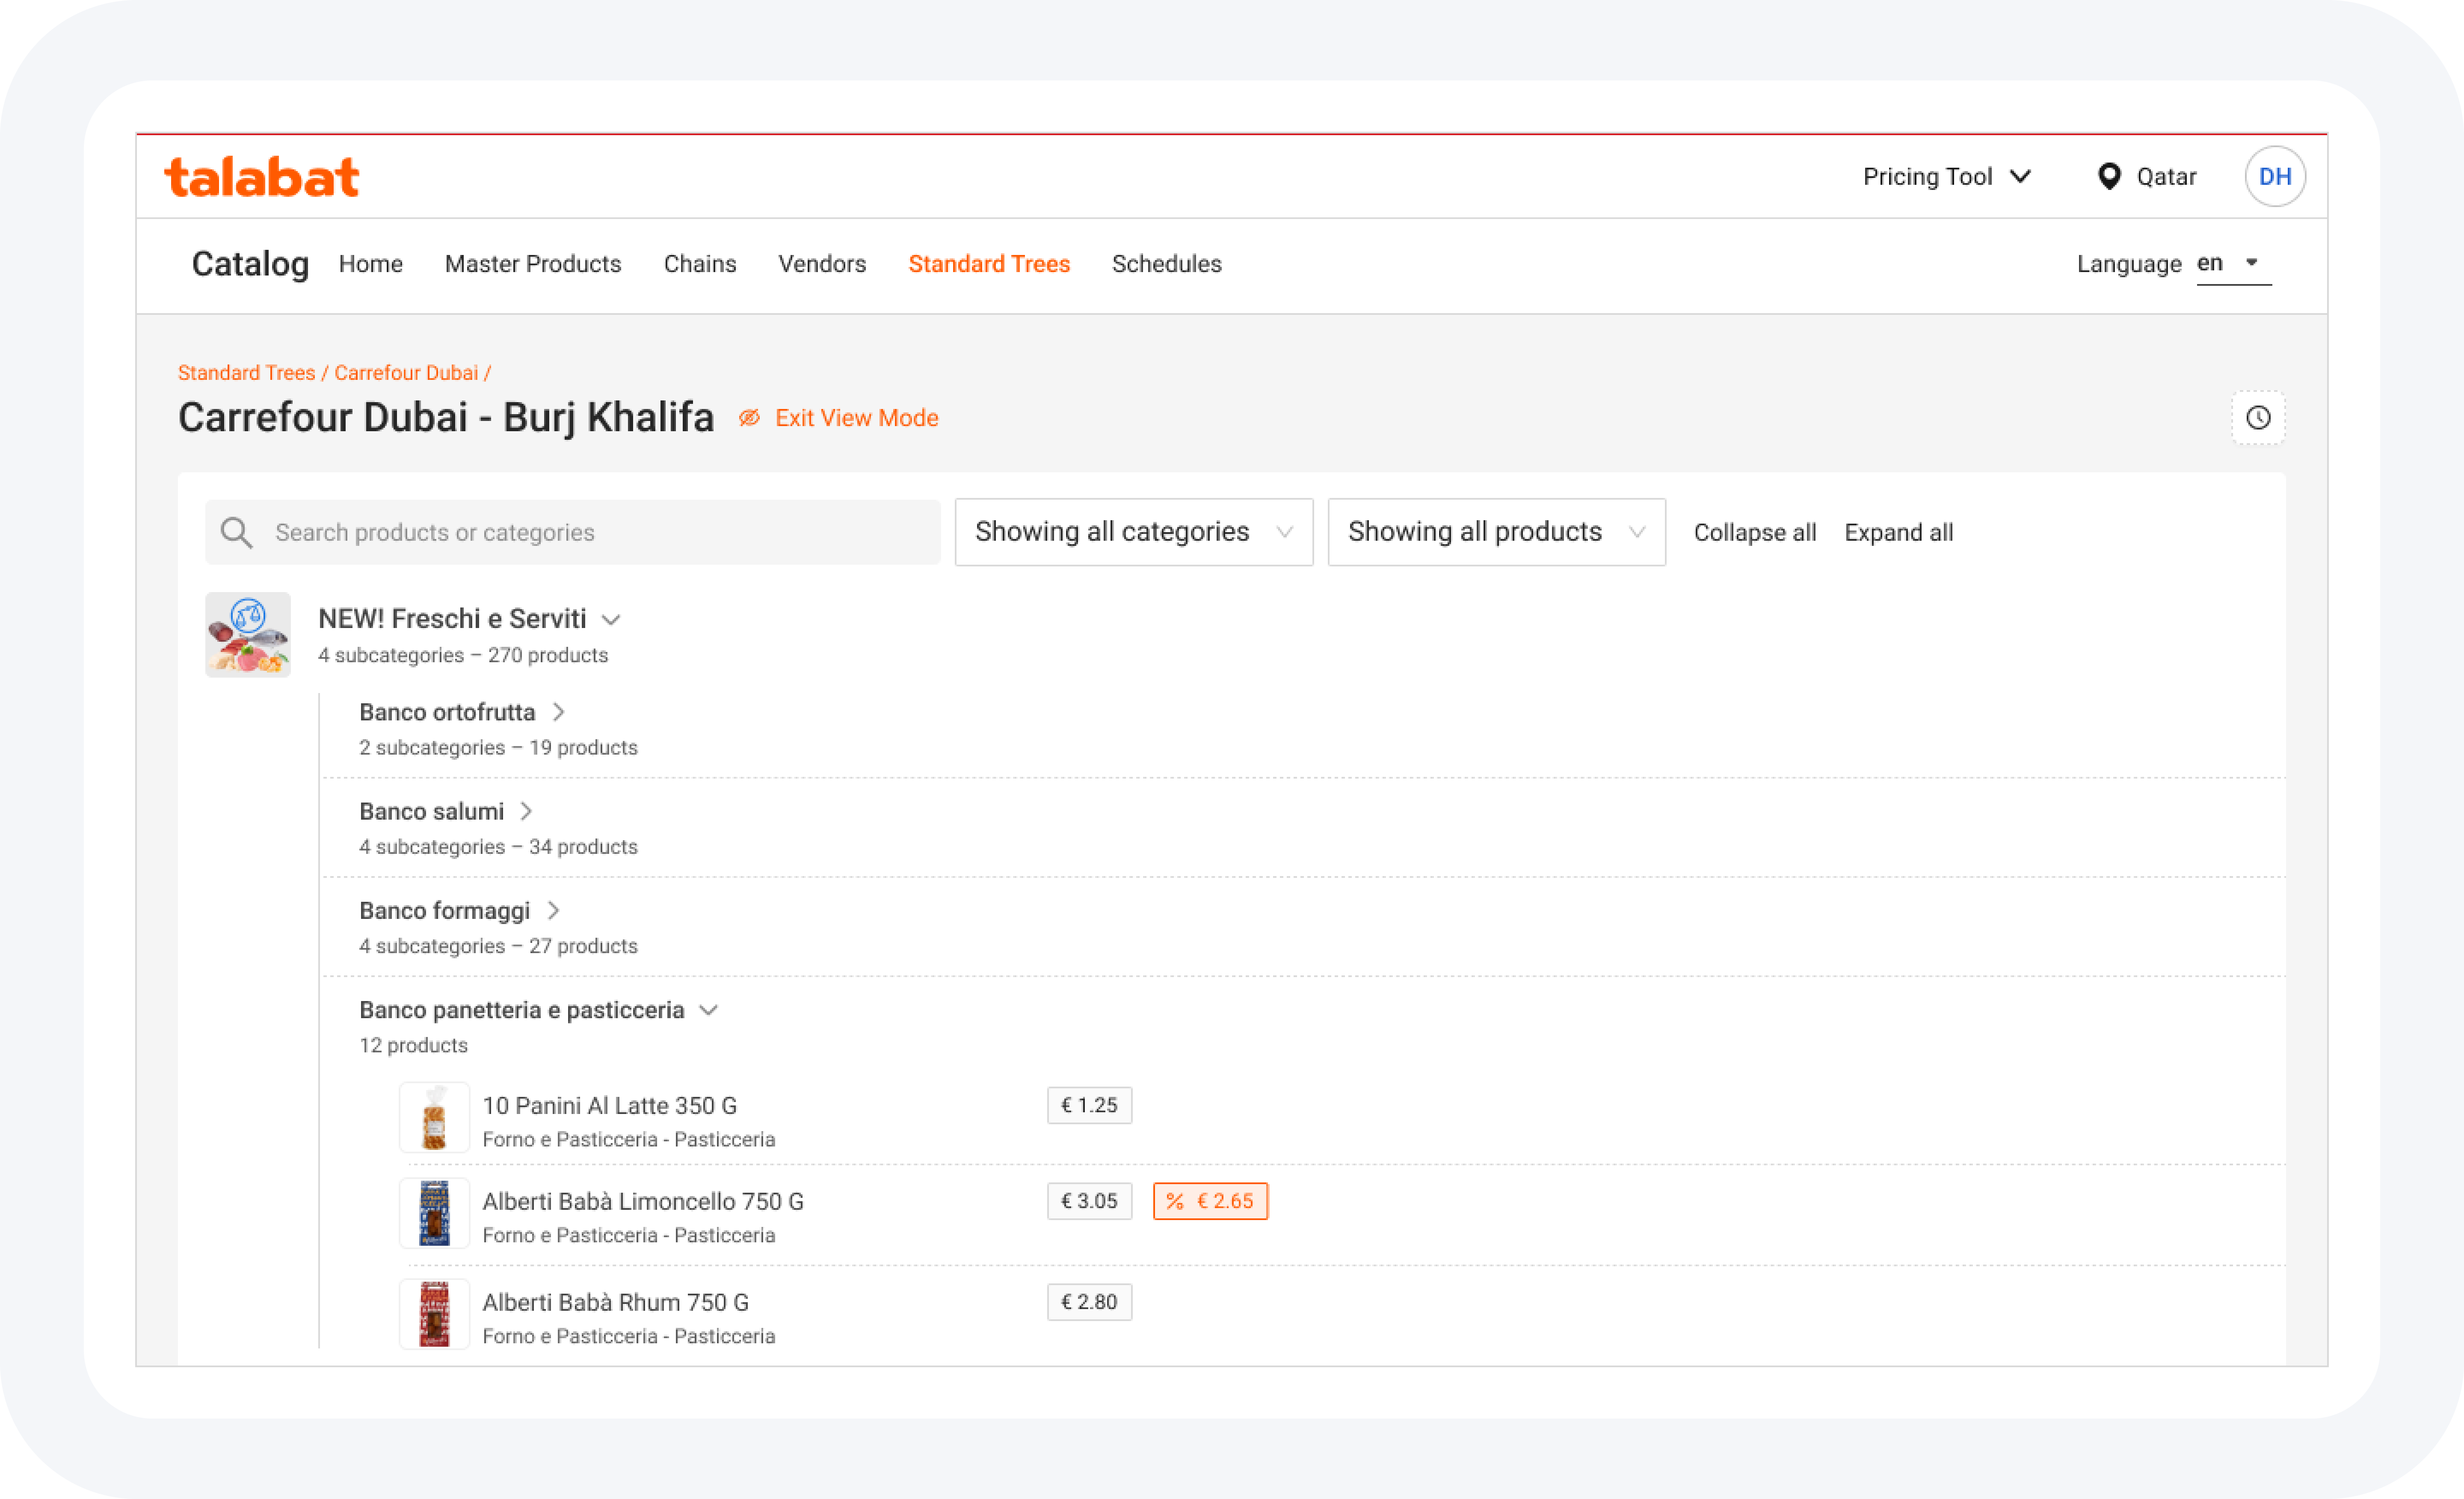Screen dimensions: 2464x1499
Task: Open the Schedules tab
Action: coord(1166,264)
